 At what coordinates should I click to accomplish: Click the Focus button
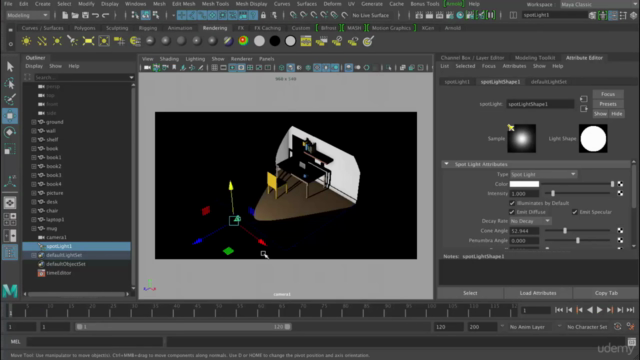coord(608,94)
